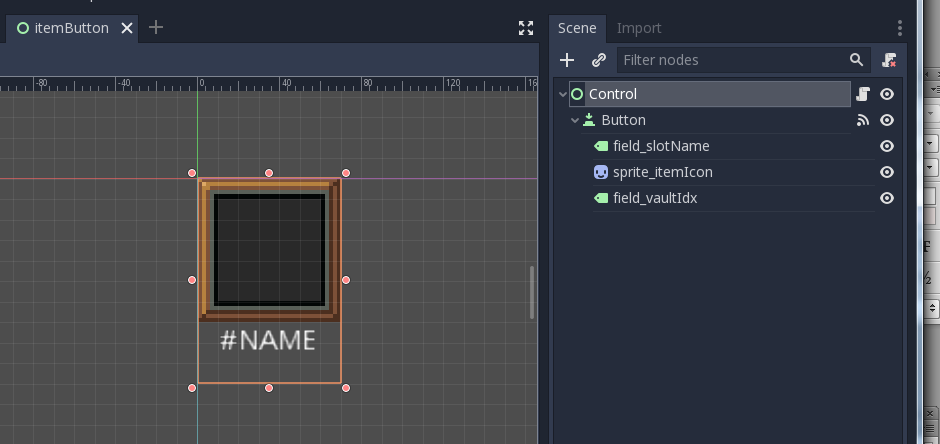Add a new child node
Image resolution: width=940 pixels, height=444 pixels.
567,60
